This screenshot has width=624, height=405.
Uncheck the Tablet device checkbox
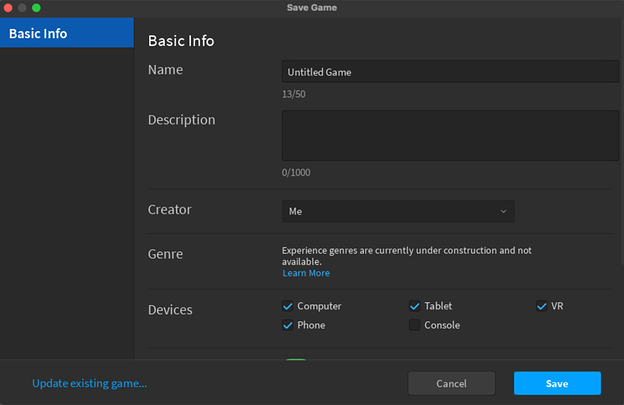[x=415, y=306]
